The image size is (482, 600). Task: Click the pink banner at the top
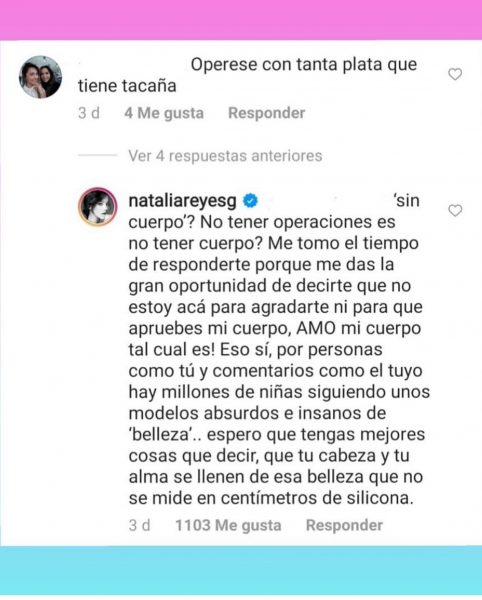coord(241,20)
